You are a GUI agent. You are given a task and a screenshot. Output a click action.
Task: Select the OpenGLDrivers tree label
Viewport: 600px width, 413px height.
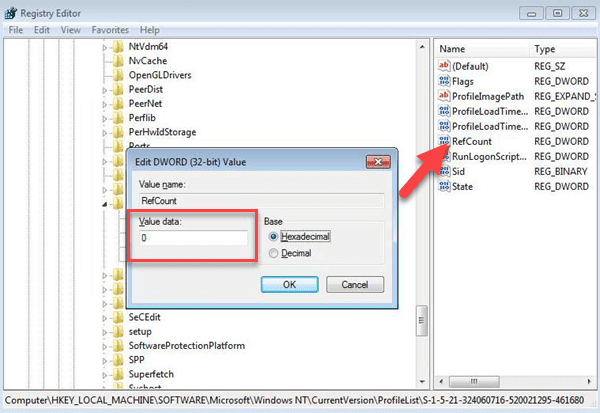click(160, 75)
